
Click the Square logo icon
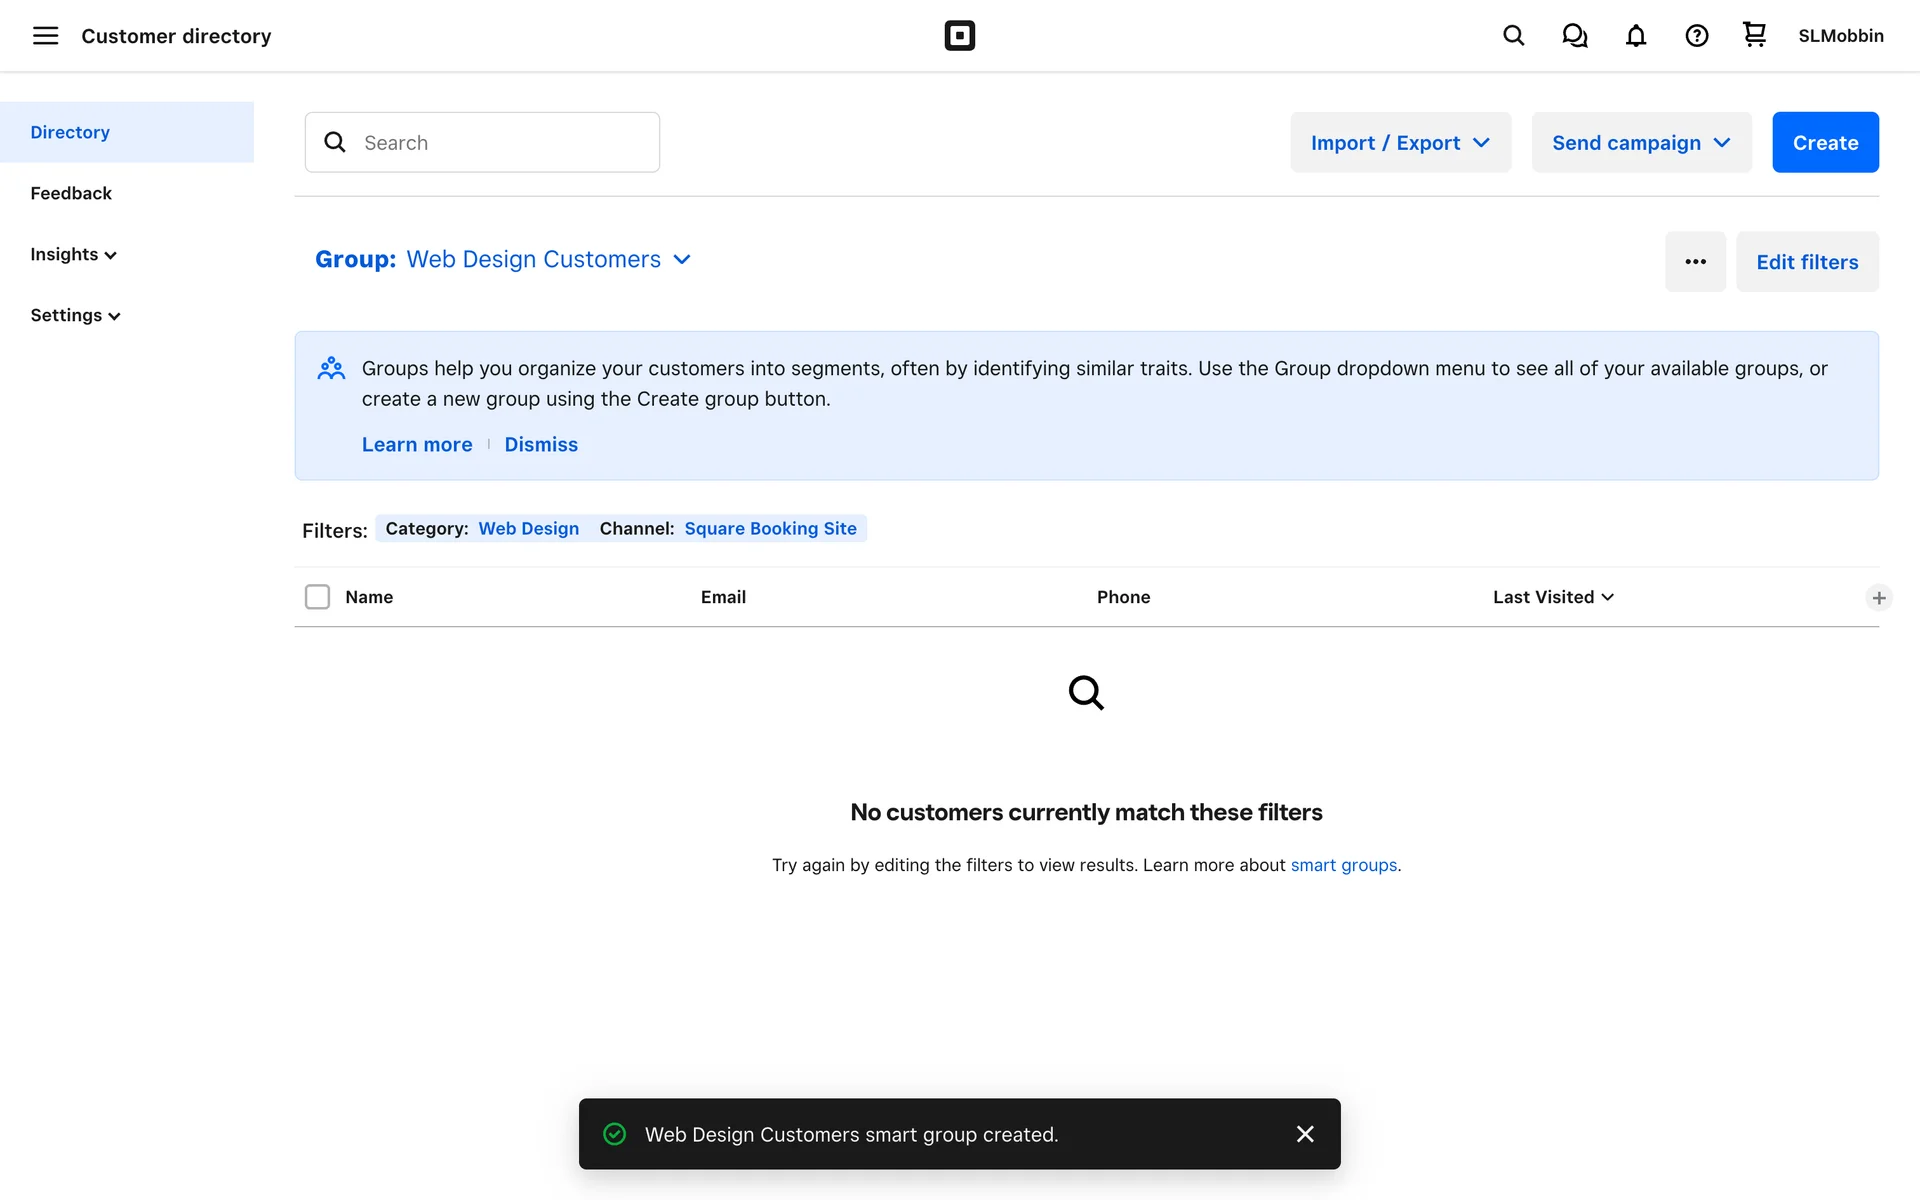(959, 36)
